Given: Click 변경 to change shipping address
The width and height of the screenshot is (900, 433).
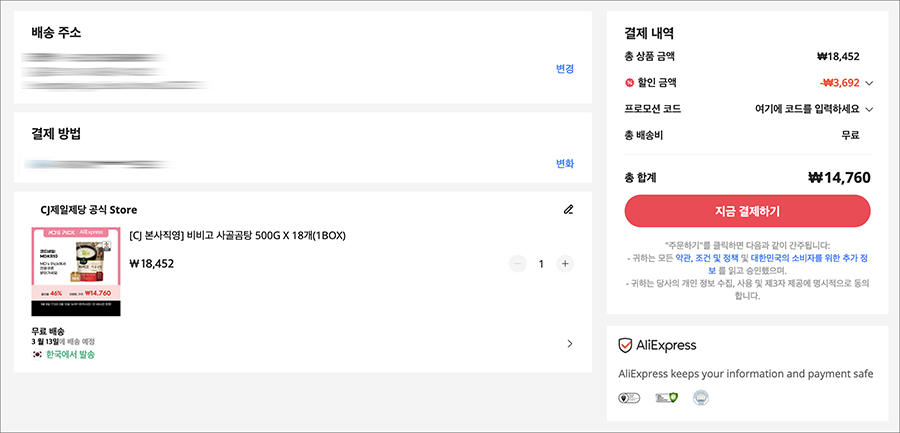Looking at the screenshot, I should click(565, 69).
